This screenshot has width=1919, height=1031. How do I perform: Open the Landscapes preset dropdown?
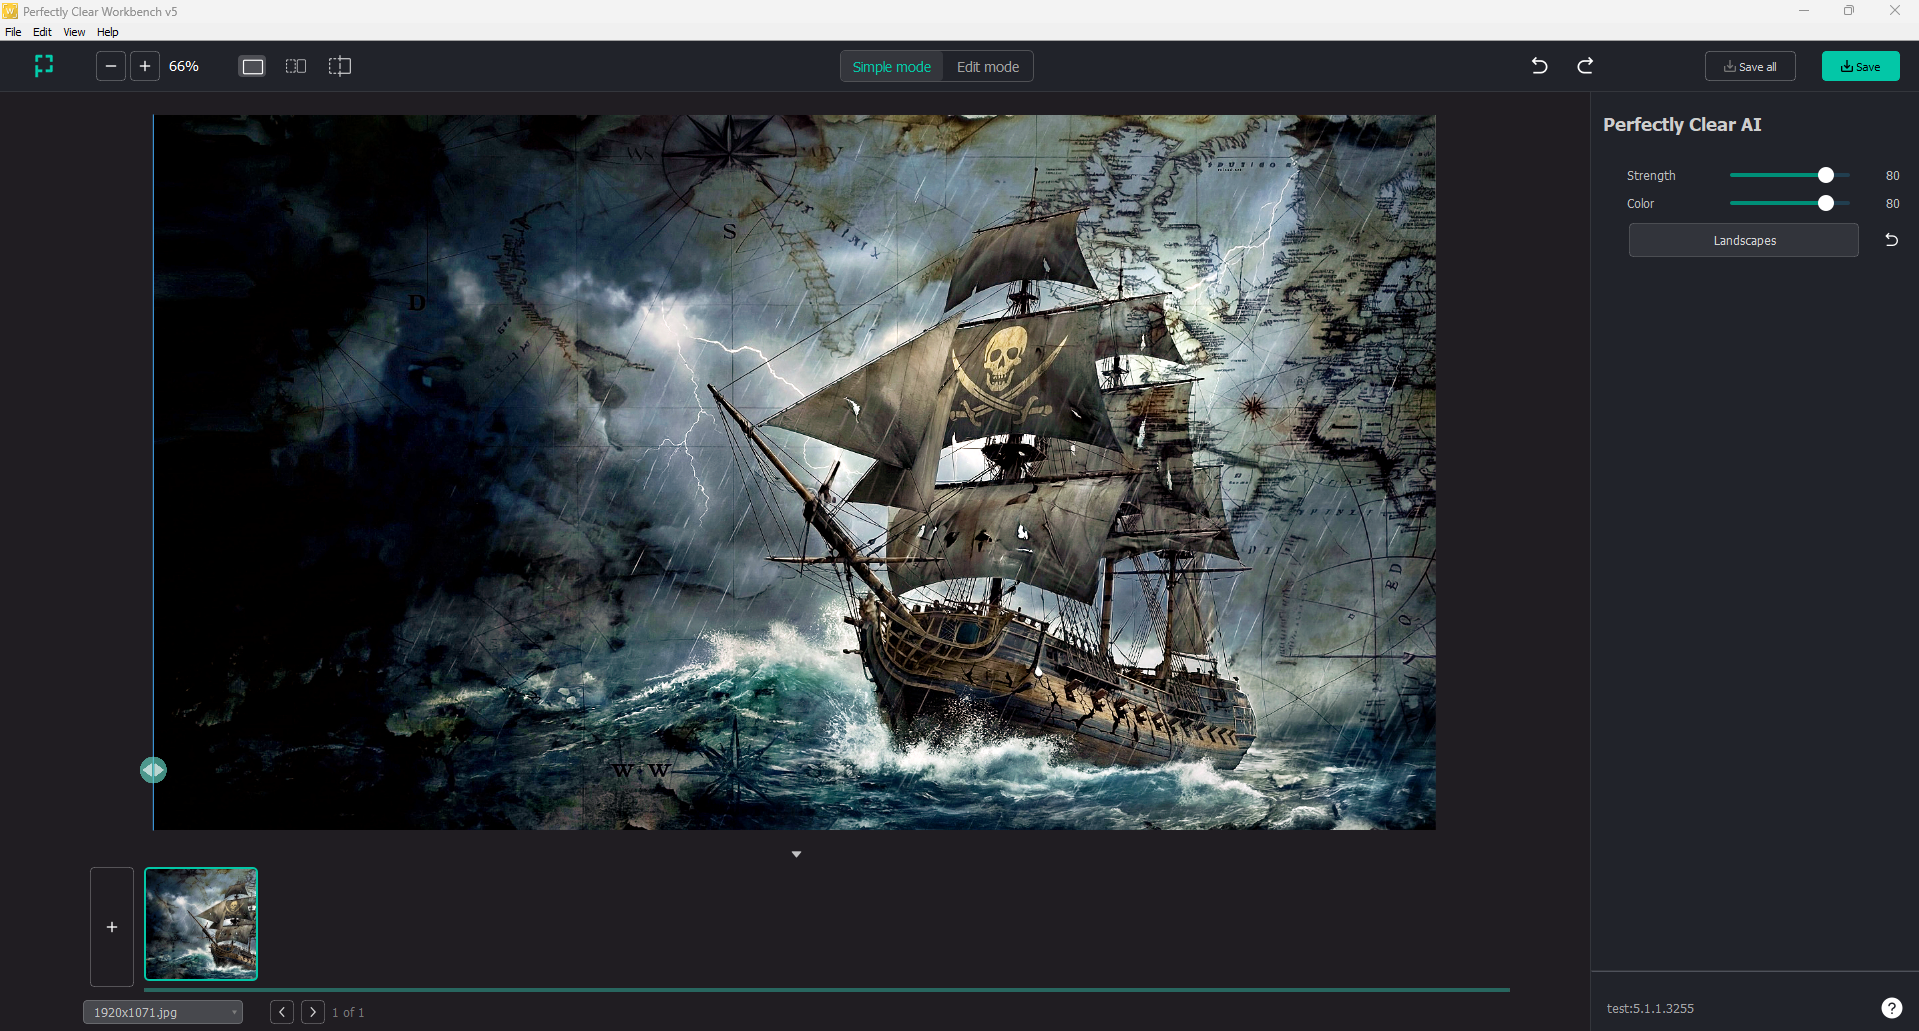(x=1743, y=240)
